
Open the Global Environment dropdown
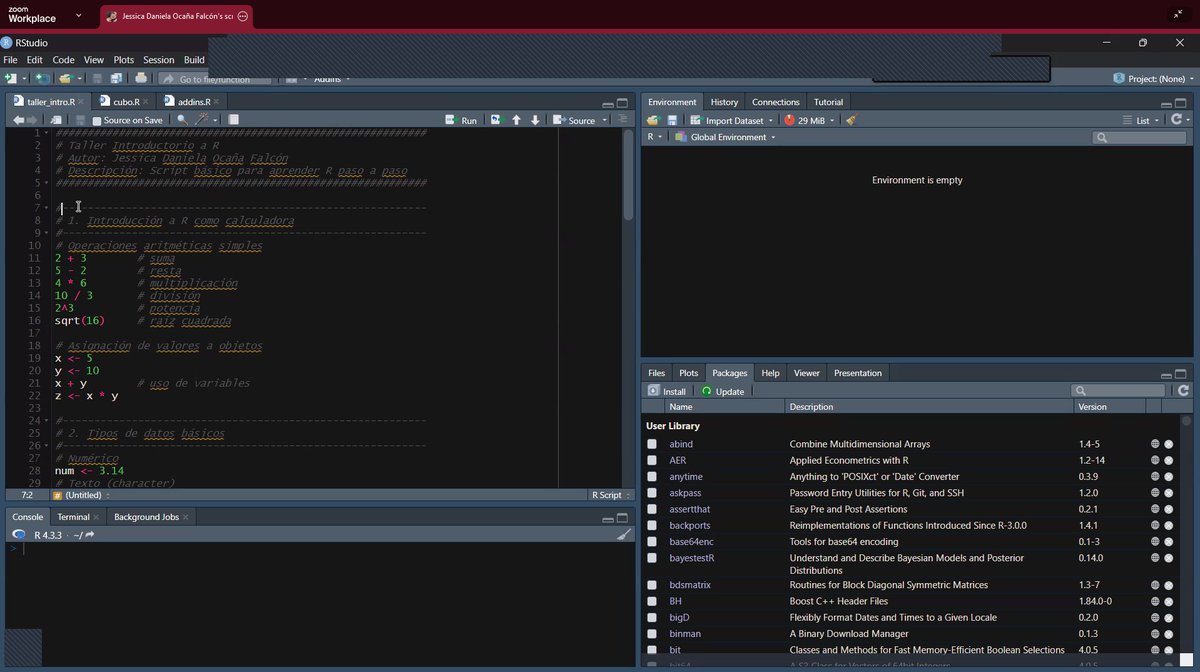724,137
